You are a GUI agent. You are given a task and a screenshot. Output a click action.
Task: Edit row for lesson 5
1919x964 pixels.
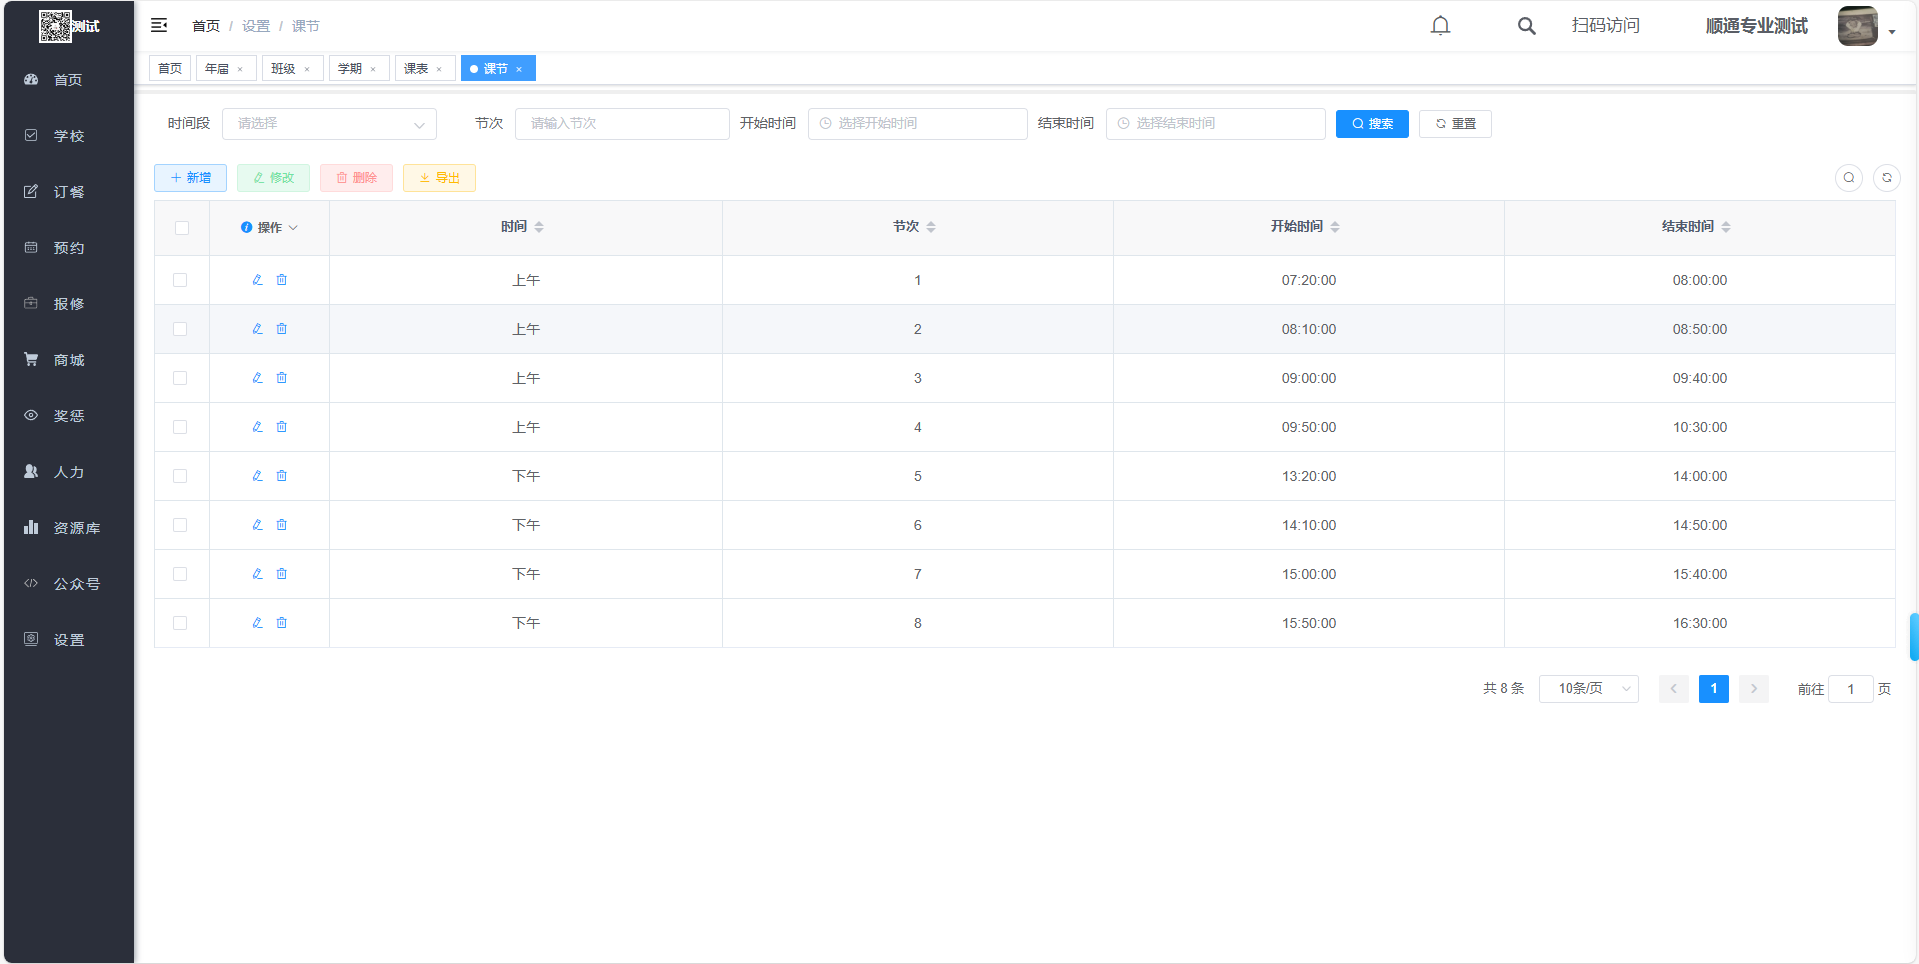click(257, 476)
